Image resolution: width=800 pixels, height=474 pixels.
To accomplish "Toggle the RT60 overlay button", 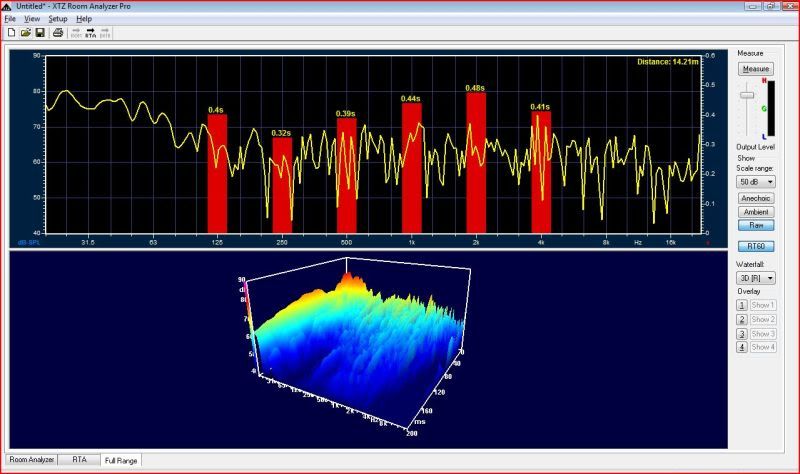I will [x=755, y=245].
